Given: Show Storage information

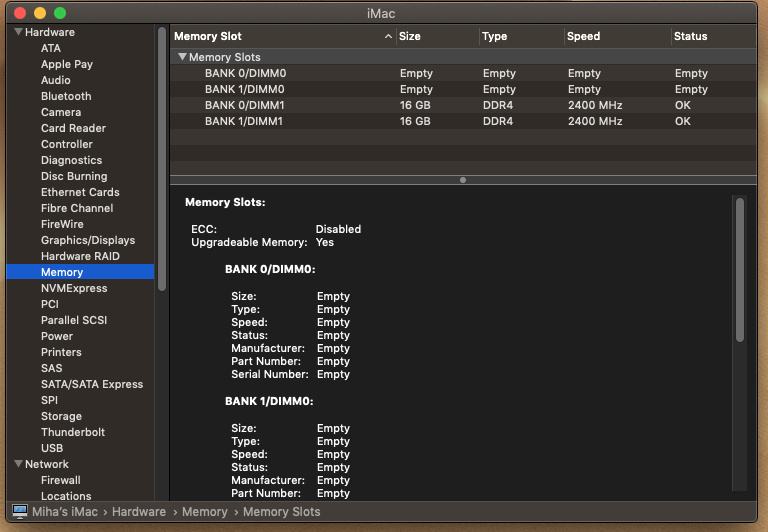Looking at the screenshot, I should (x=61, y=416).
